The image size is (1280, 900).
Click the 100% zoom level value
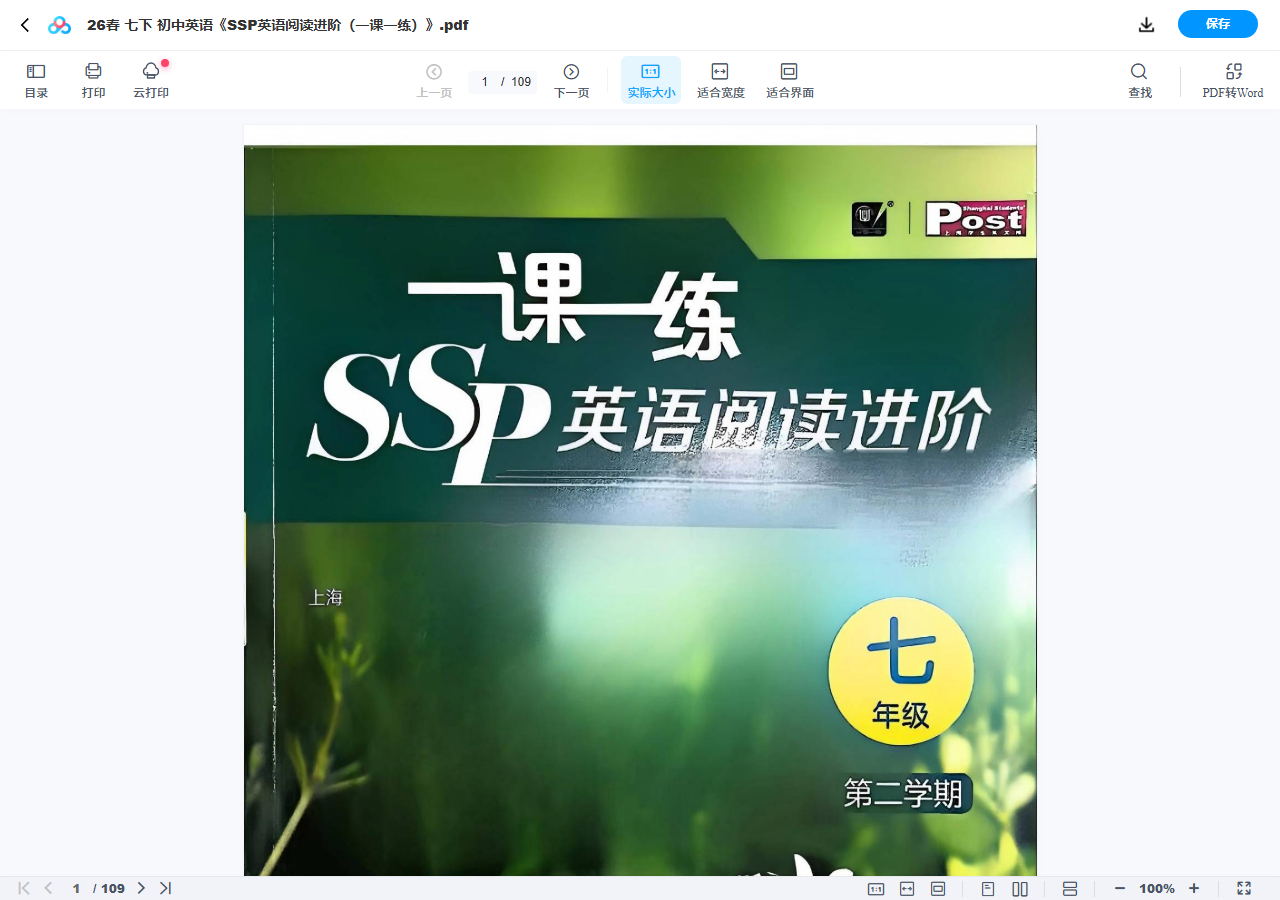1157,888
